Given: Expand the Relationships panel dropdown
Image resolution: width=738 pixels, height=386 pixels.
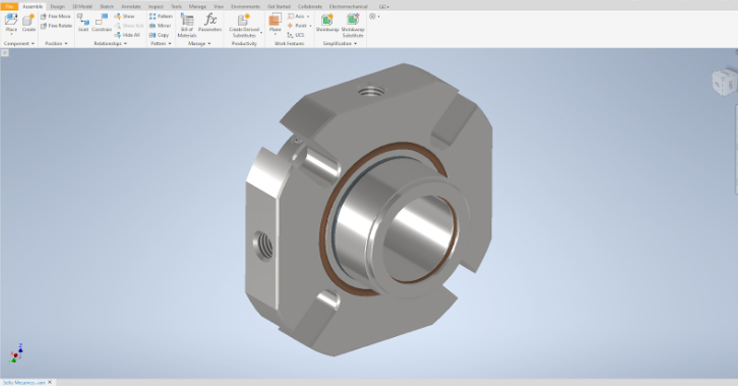Looking at the screenshot, I should click(110, 43).
